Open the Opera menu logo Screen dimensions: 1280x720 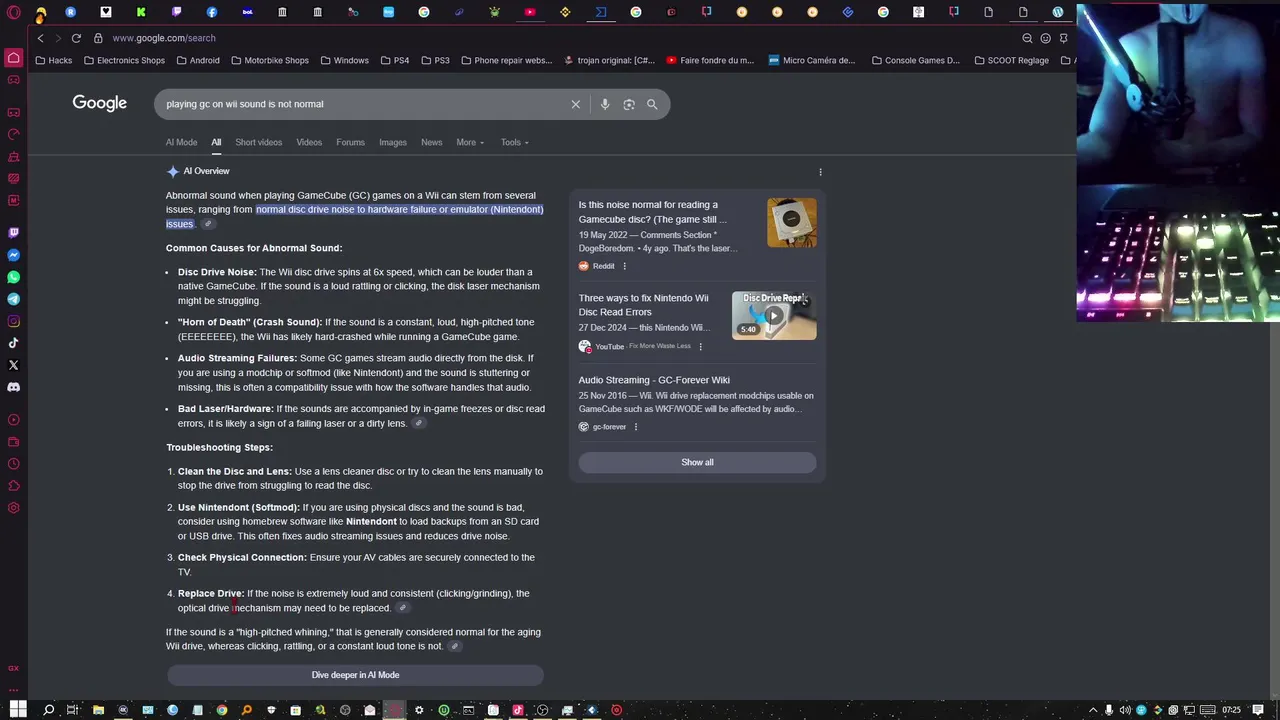pyautogui.click(x=14, y=13)
